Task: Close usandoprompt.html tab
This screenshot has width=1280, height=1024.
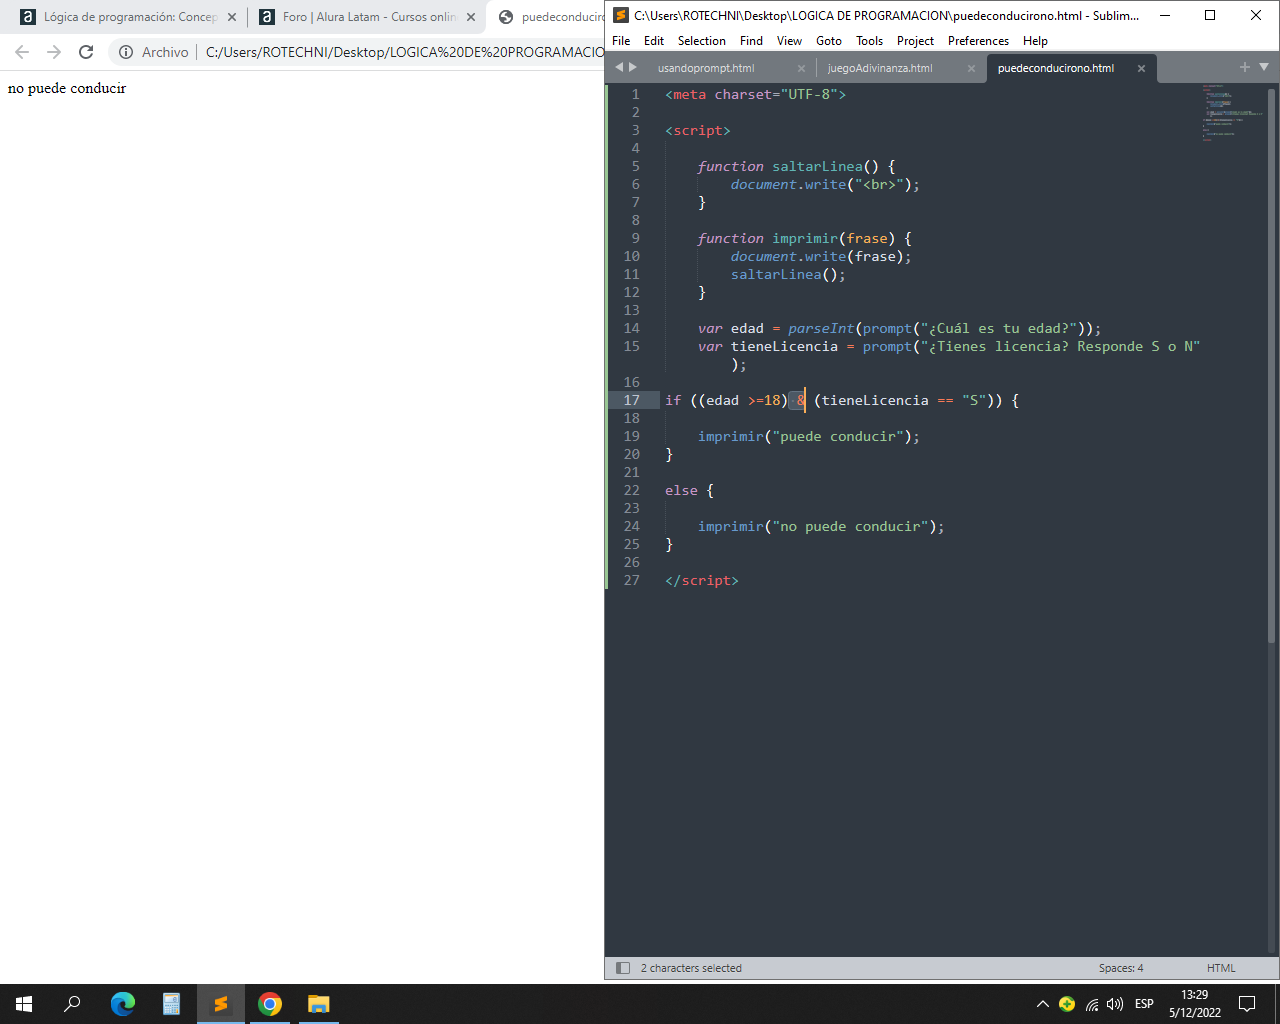Action: click(801, 68)
